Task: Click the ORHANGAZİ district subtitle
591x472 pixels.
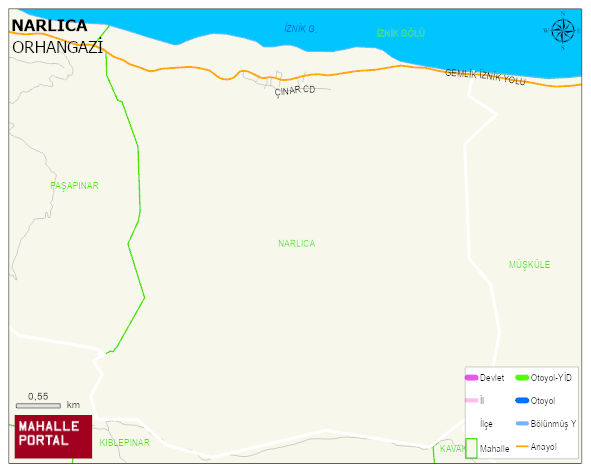Action: point(57,48)
